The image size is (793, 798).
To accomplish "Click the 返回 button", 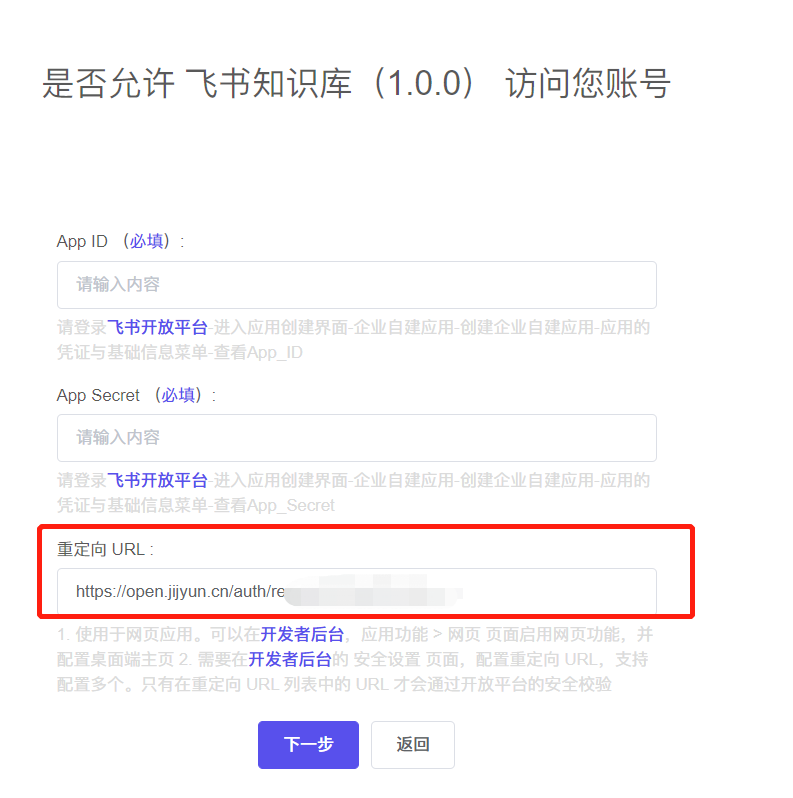I will (412, 745).
